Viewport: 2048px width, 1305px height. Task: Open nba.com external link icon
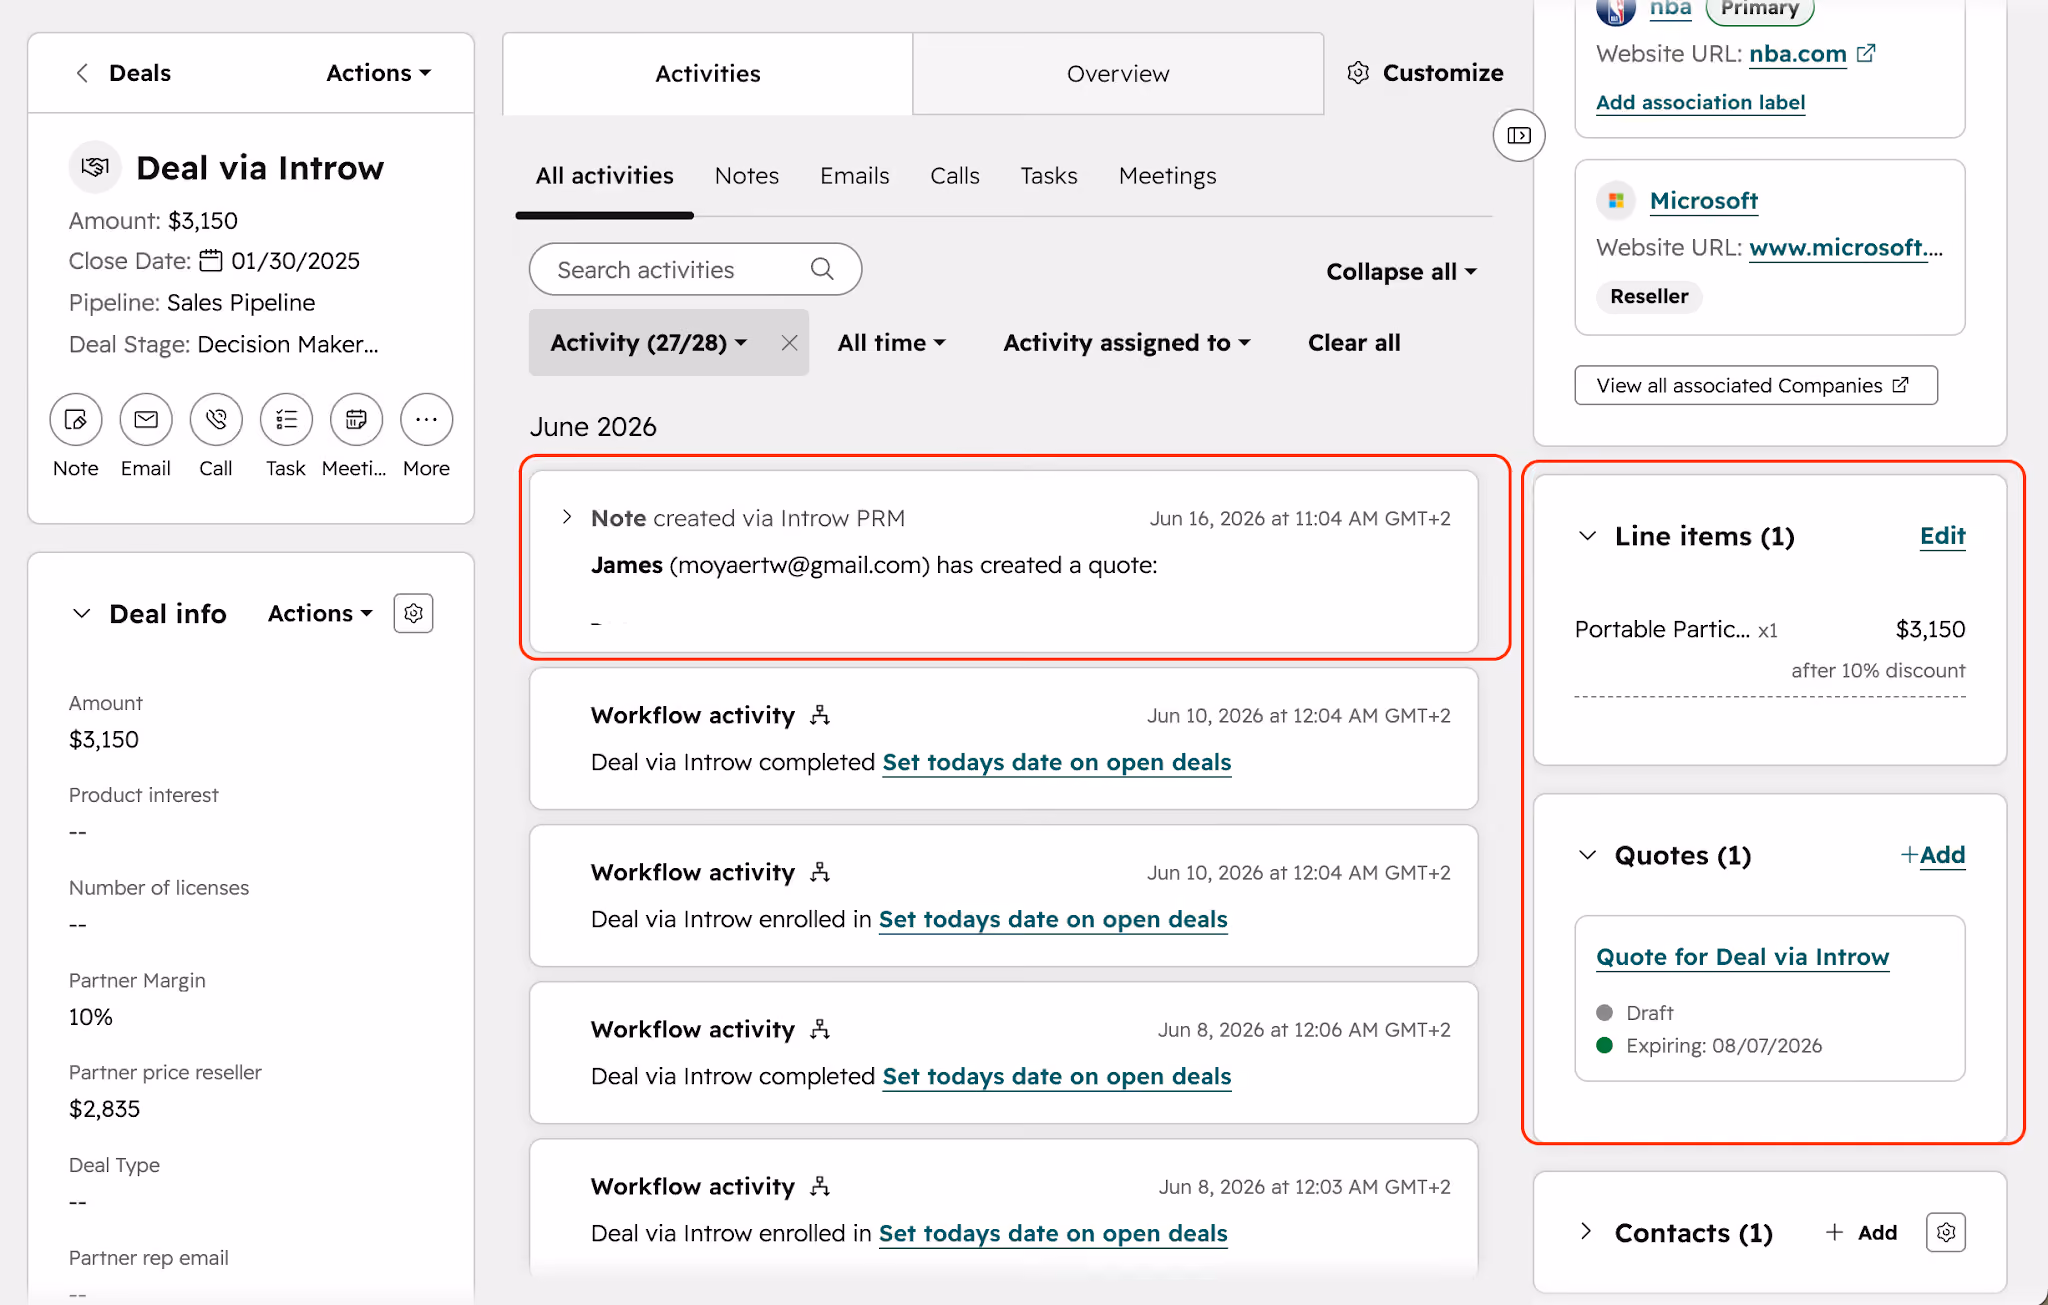point(1866,54)
